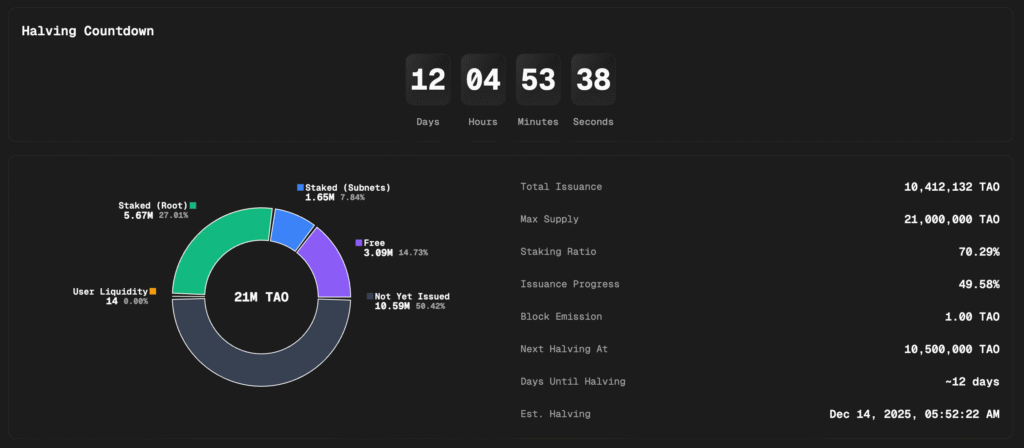Click the orange User Liquidity legend square

pyautogui.click(x=153, y=291)
